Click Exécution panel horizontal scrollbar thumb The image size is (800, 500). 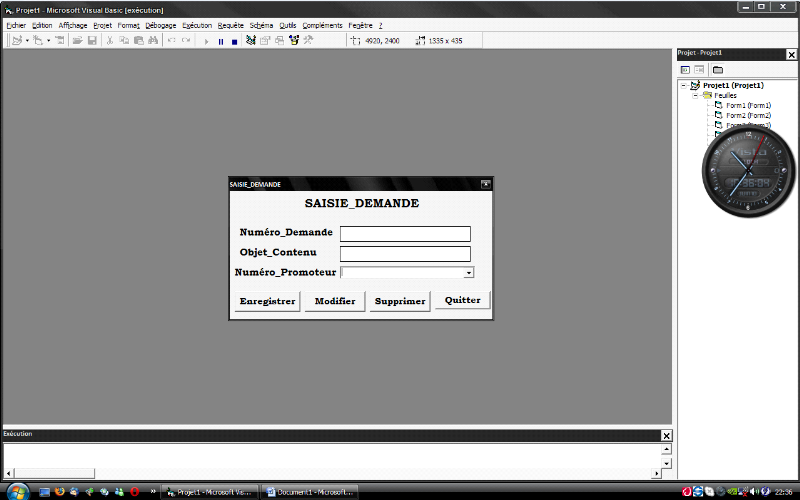(54, 473)
